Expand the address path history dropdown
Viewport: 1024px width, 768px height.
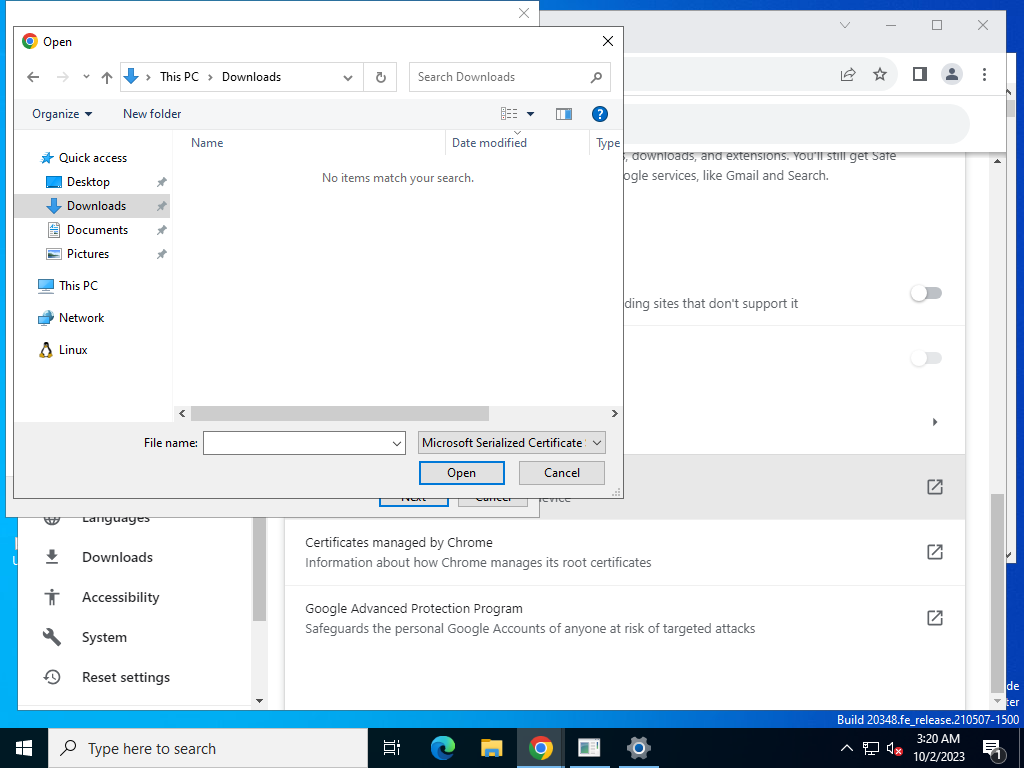[348, 77]
